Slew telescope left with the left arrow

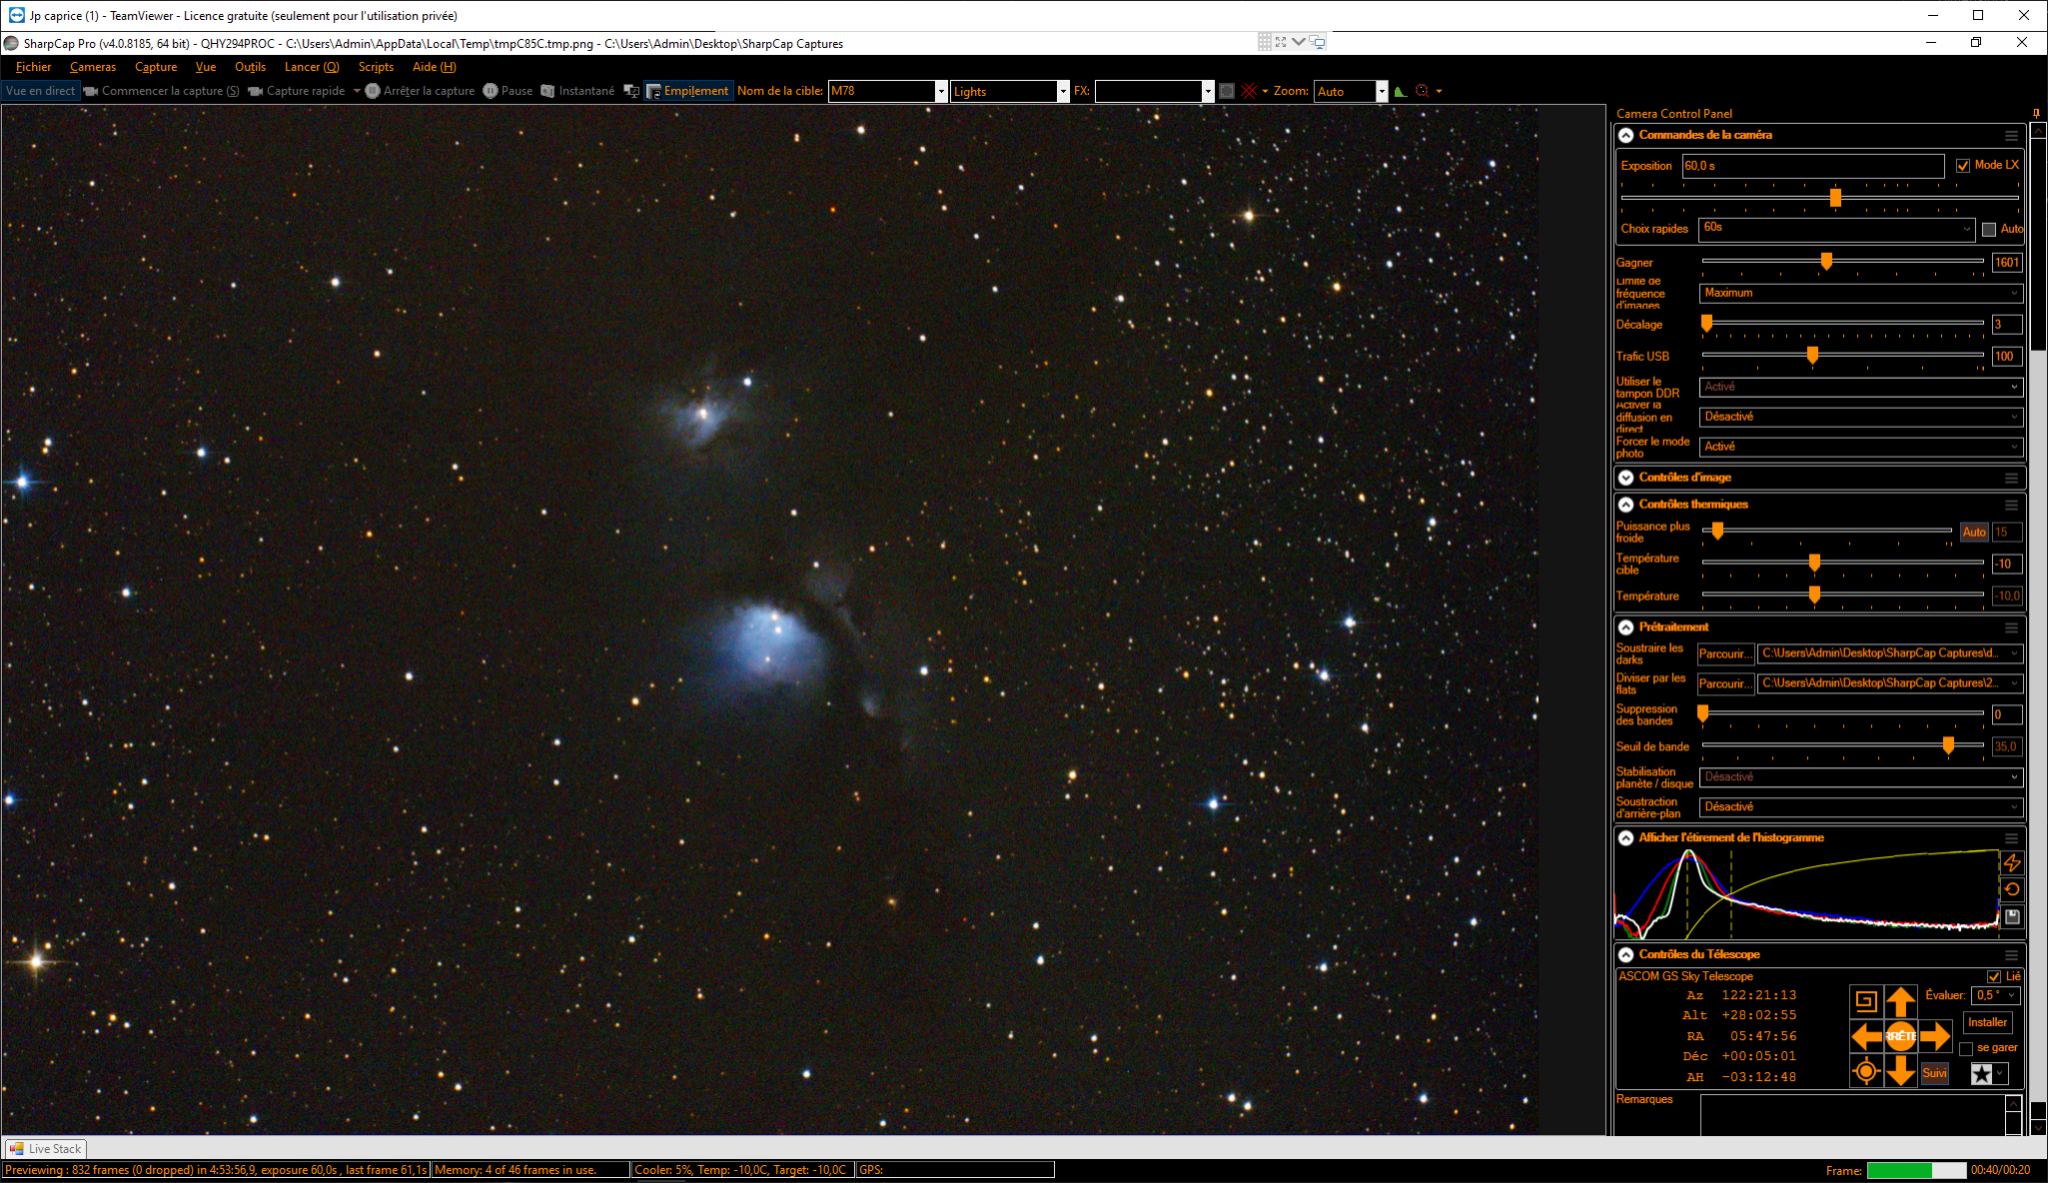click(x=1866, y=1036)
